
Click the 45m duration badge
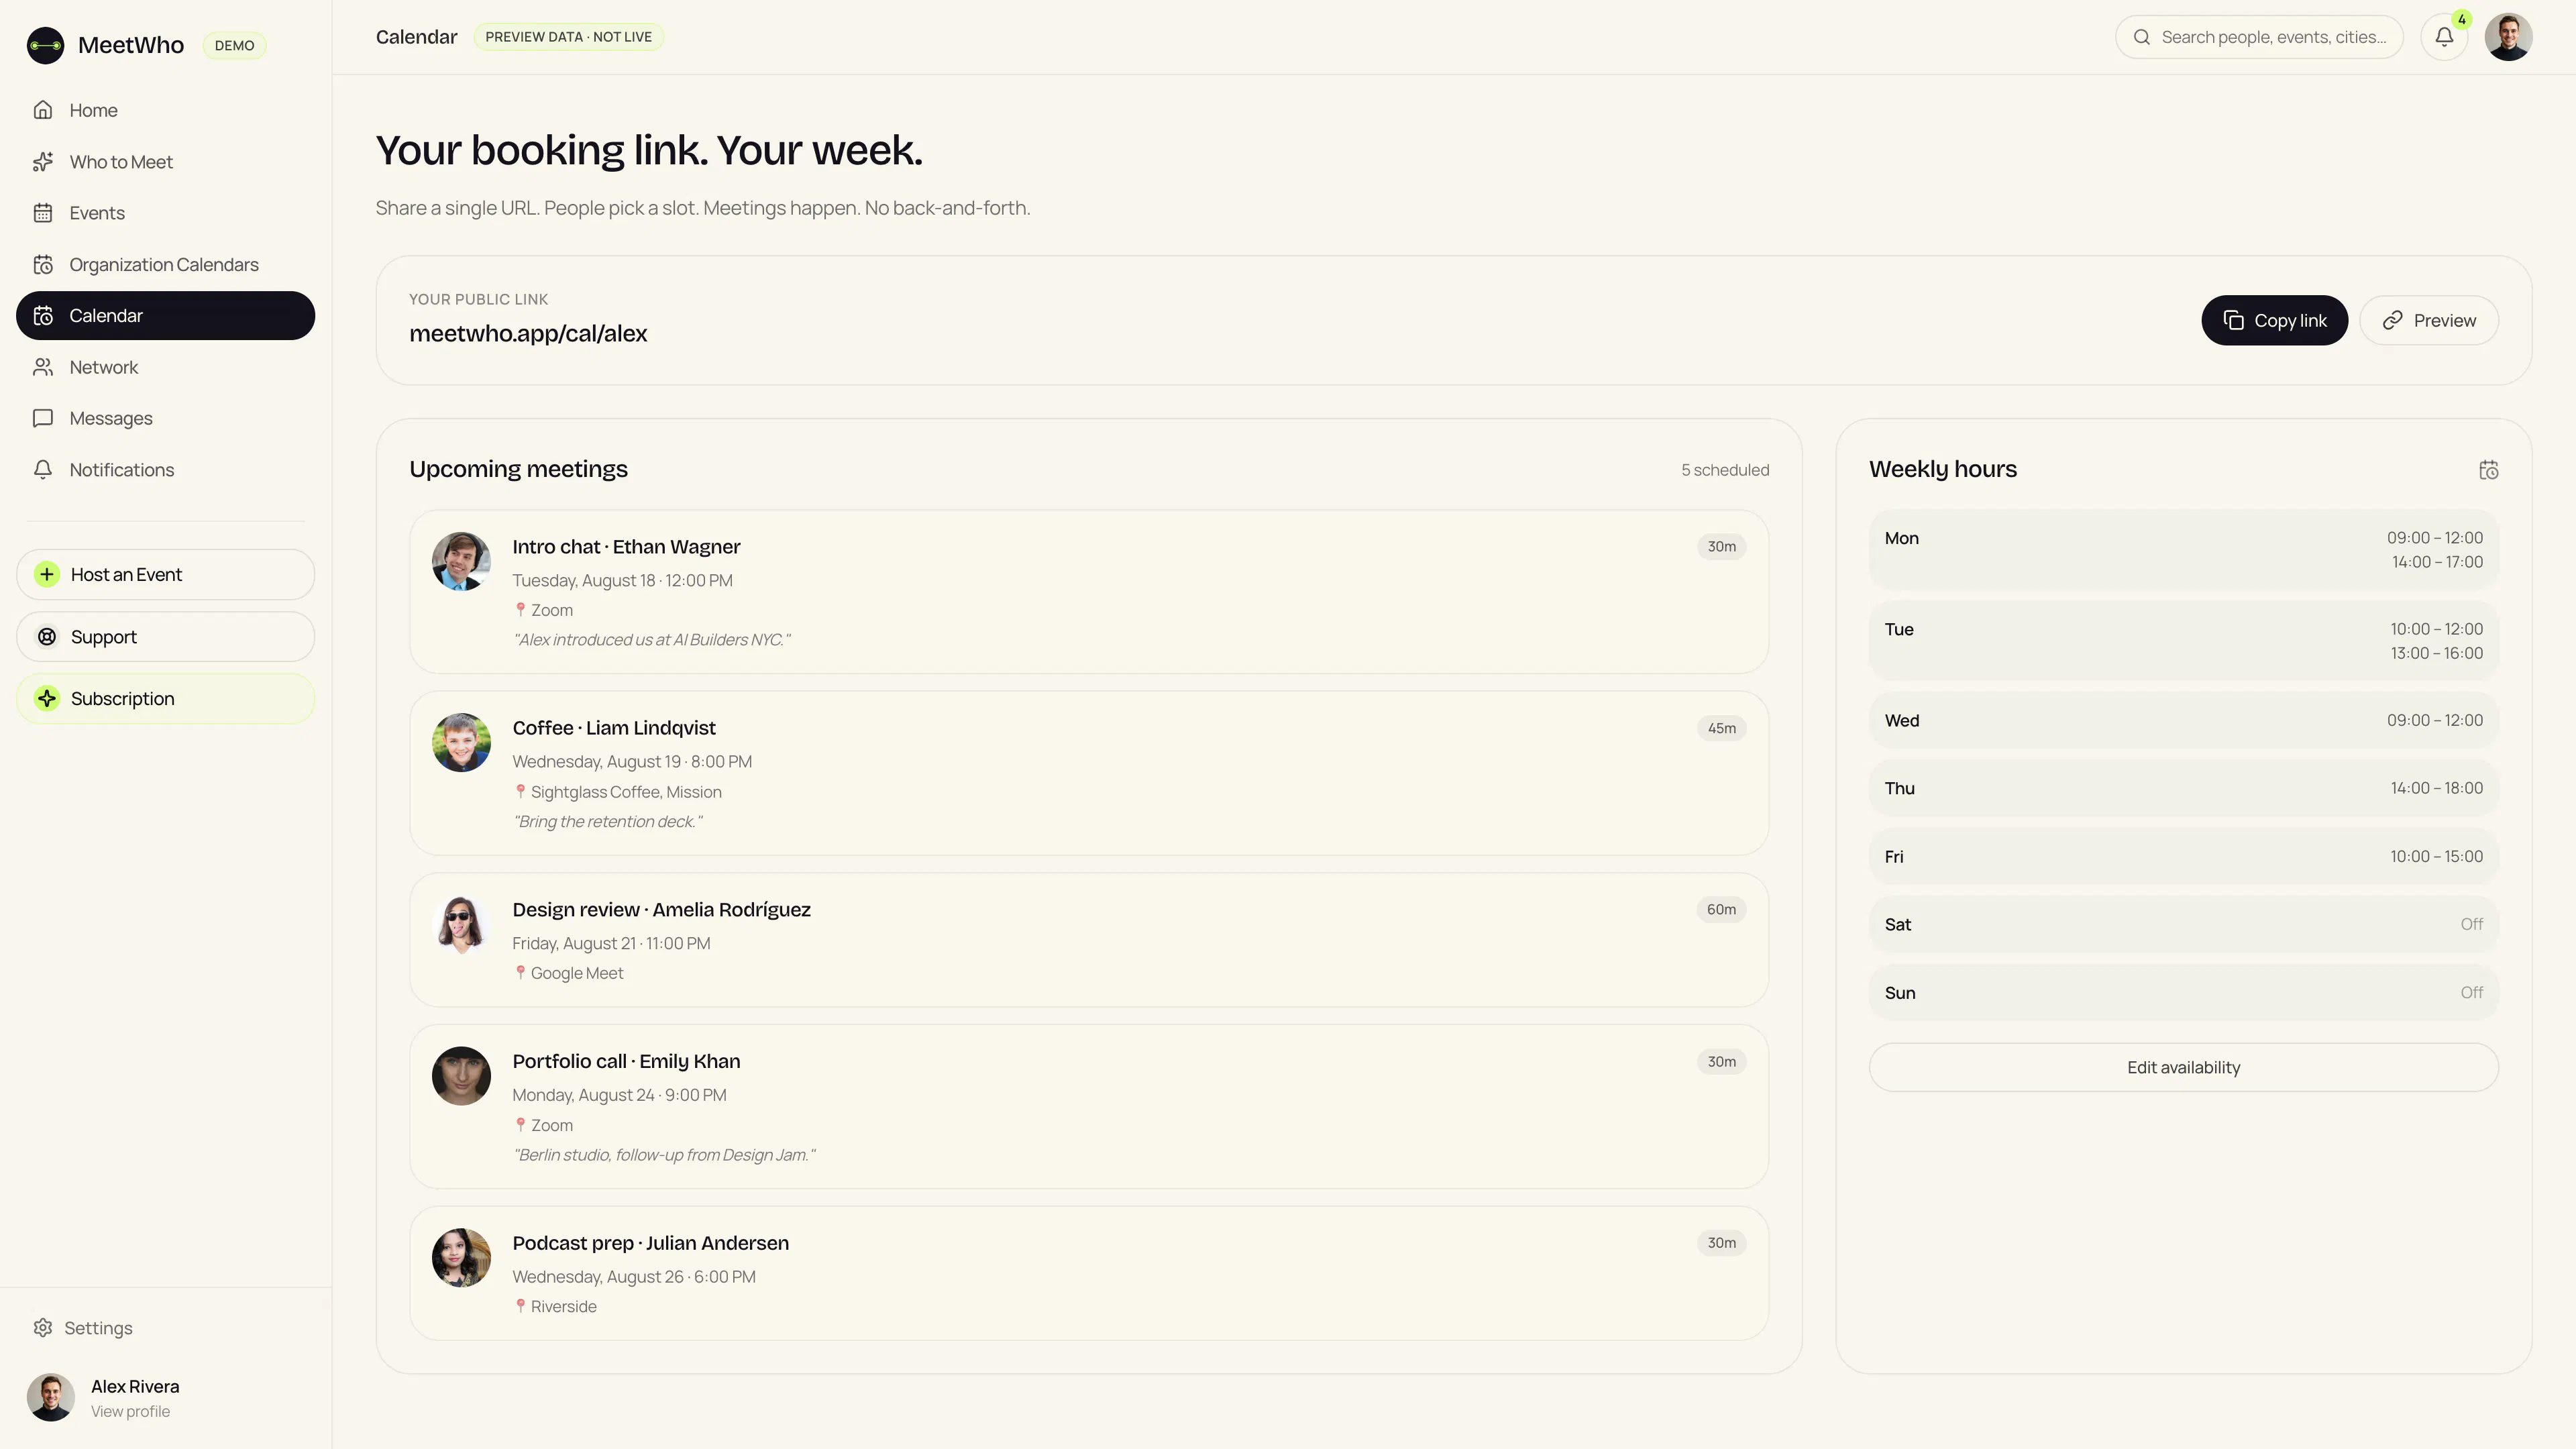click(1721, 728)
